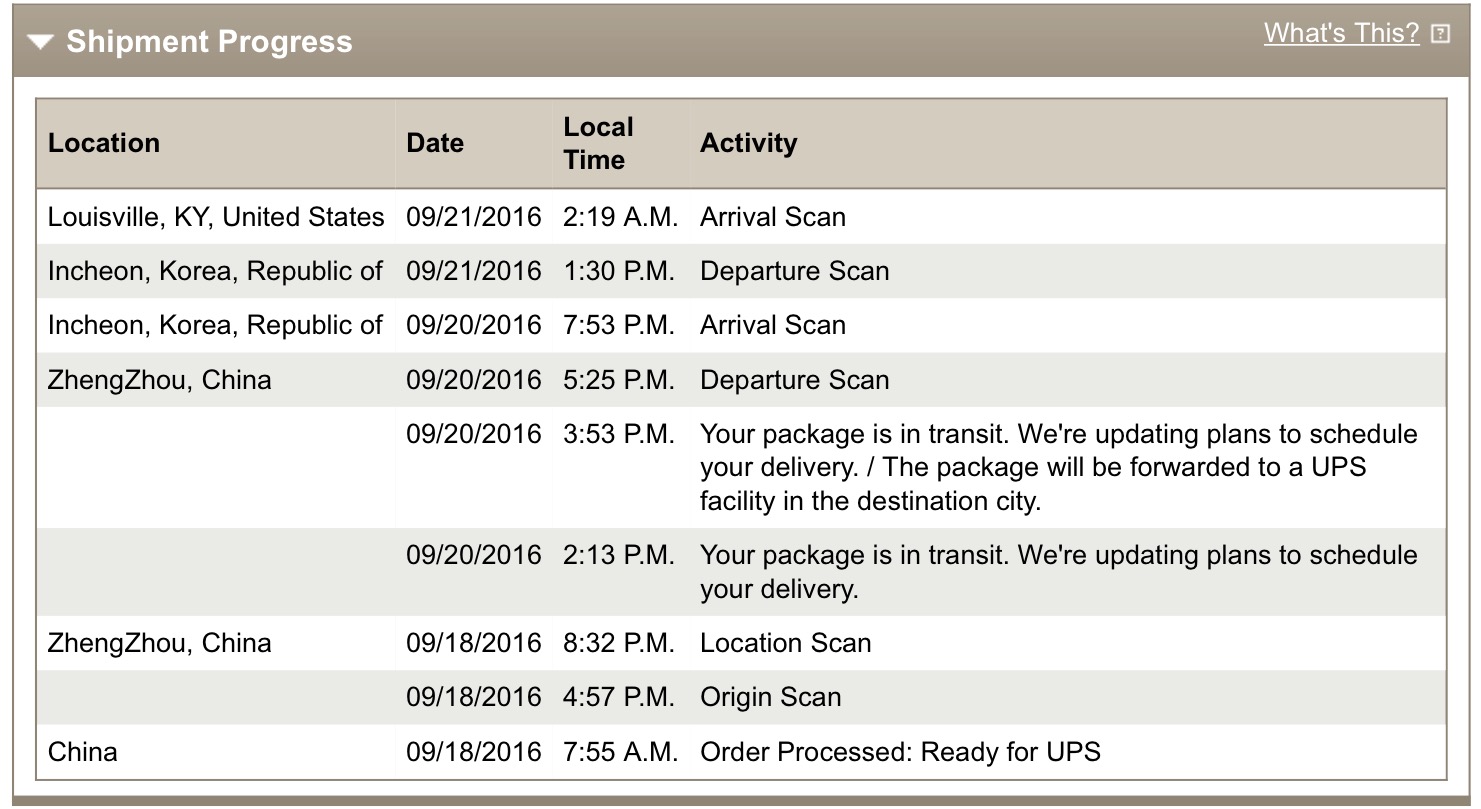Click Incheon location for 7:53 P.M. arrival
Image resolution: width=1481 pixels, height=809 pixels.
pyautogui.click(x=216, y=325)
